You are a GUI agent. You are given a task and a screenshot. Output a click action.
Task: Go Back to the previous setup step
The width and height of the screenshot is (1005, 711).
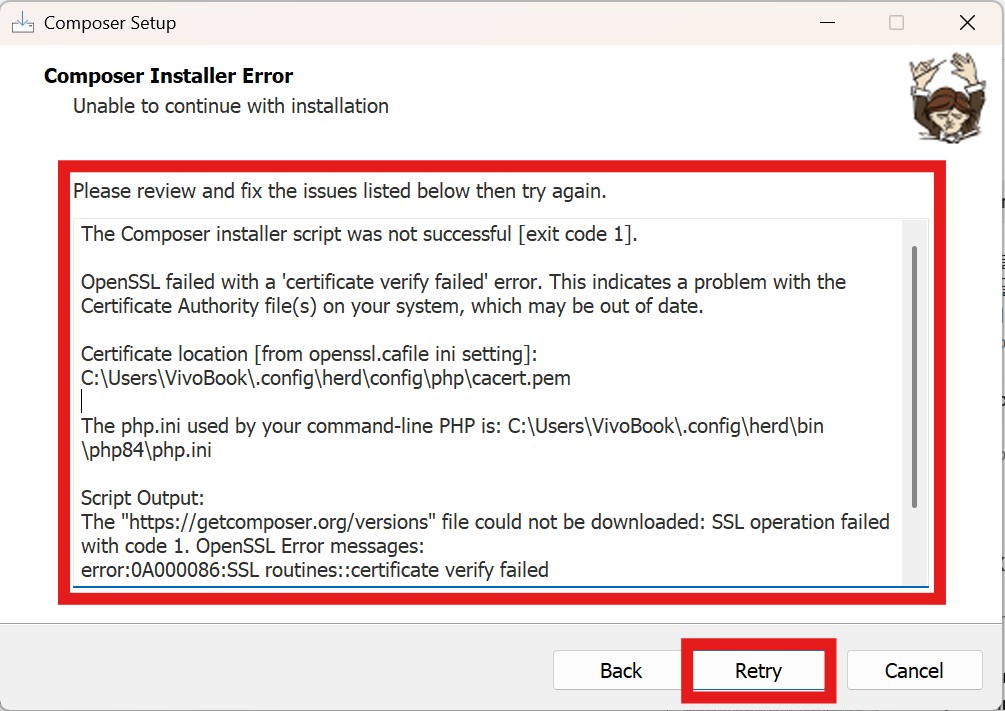tap(620, 670)
